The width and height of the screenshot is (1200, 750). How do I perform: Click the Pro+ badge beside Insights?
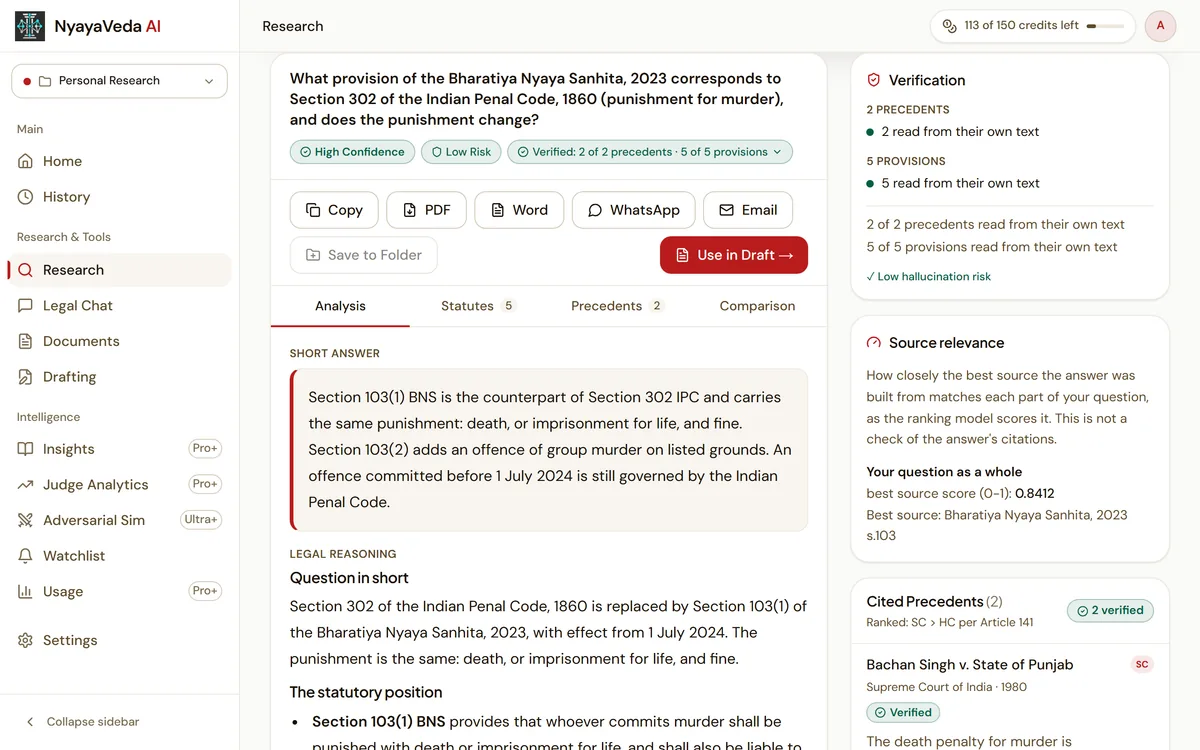click(205, 448)
